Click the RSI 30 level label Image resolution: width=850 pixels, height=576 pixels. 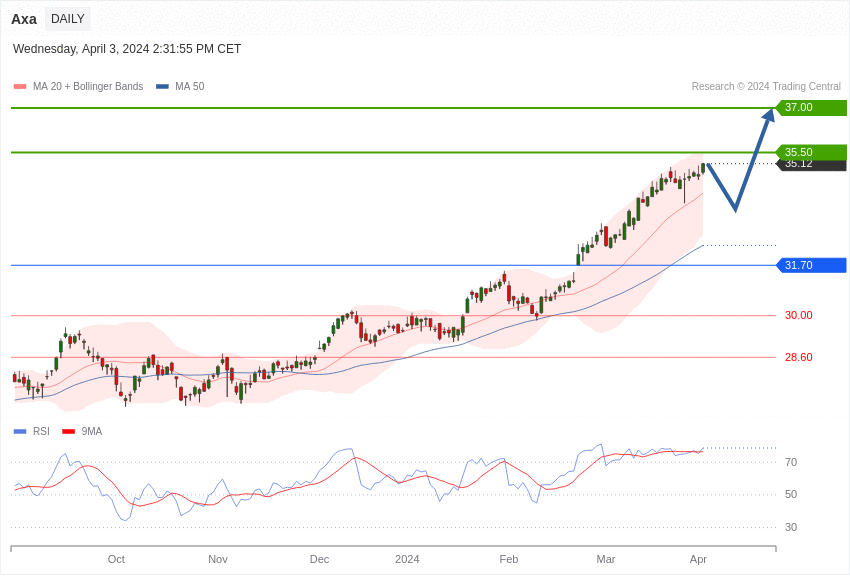(791, 527)
